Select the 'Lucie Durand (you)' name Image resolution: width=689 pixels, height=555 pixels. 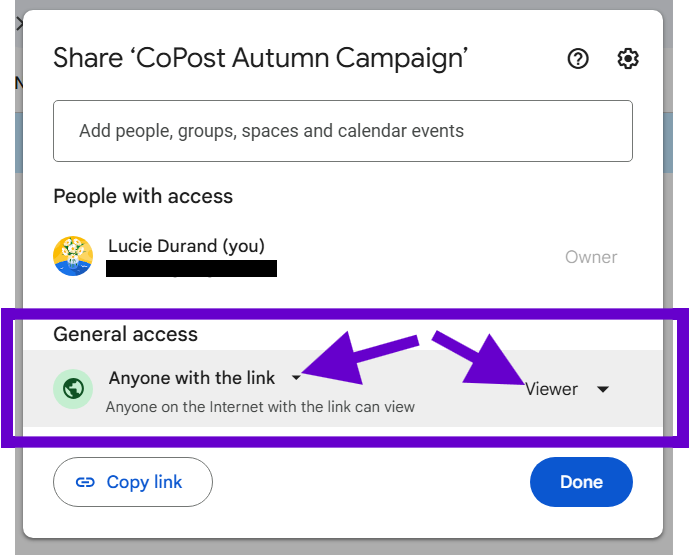coord(186,246)
